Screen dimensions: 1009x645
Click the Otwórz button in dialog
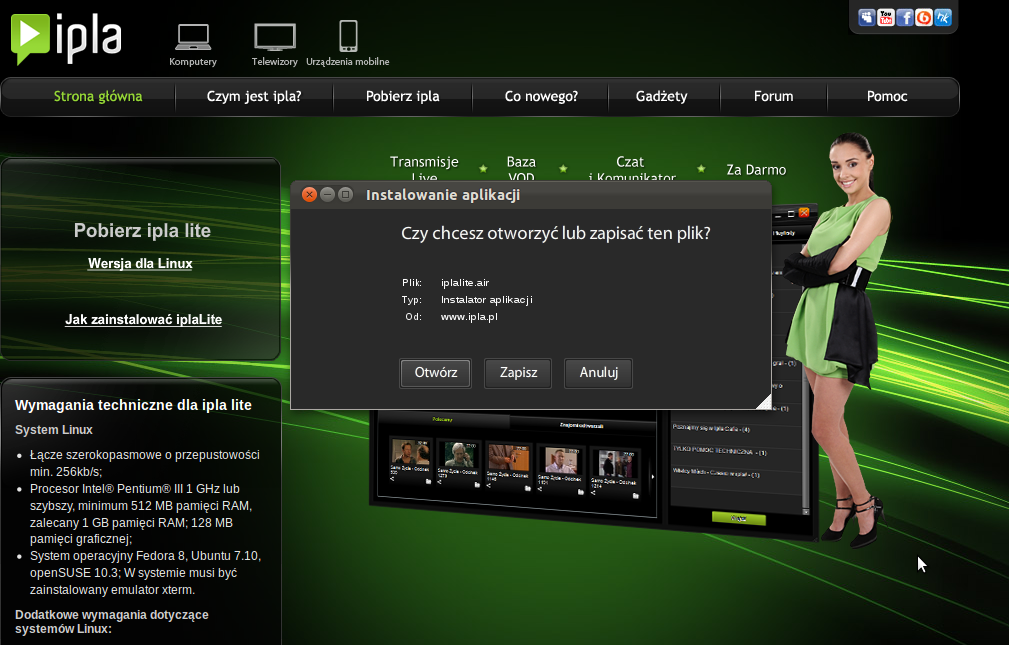[435, 373]
